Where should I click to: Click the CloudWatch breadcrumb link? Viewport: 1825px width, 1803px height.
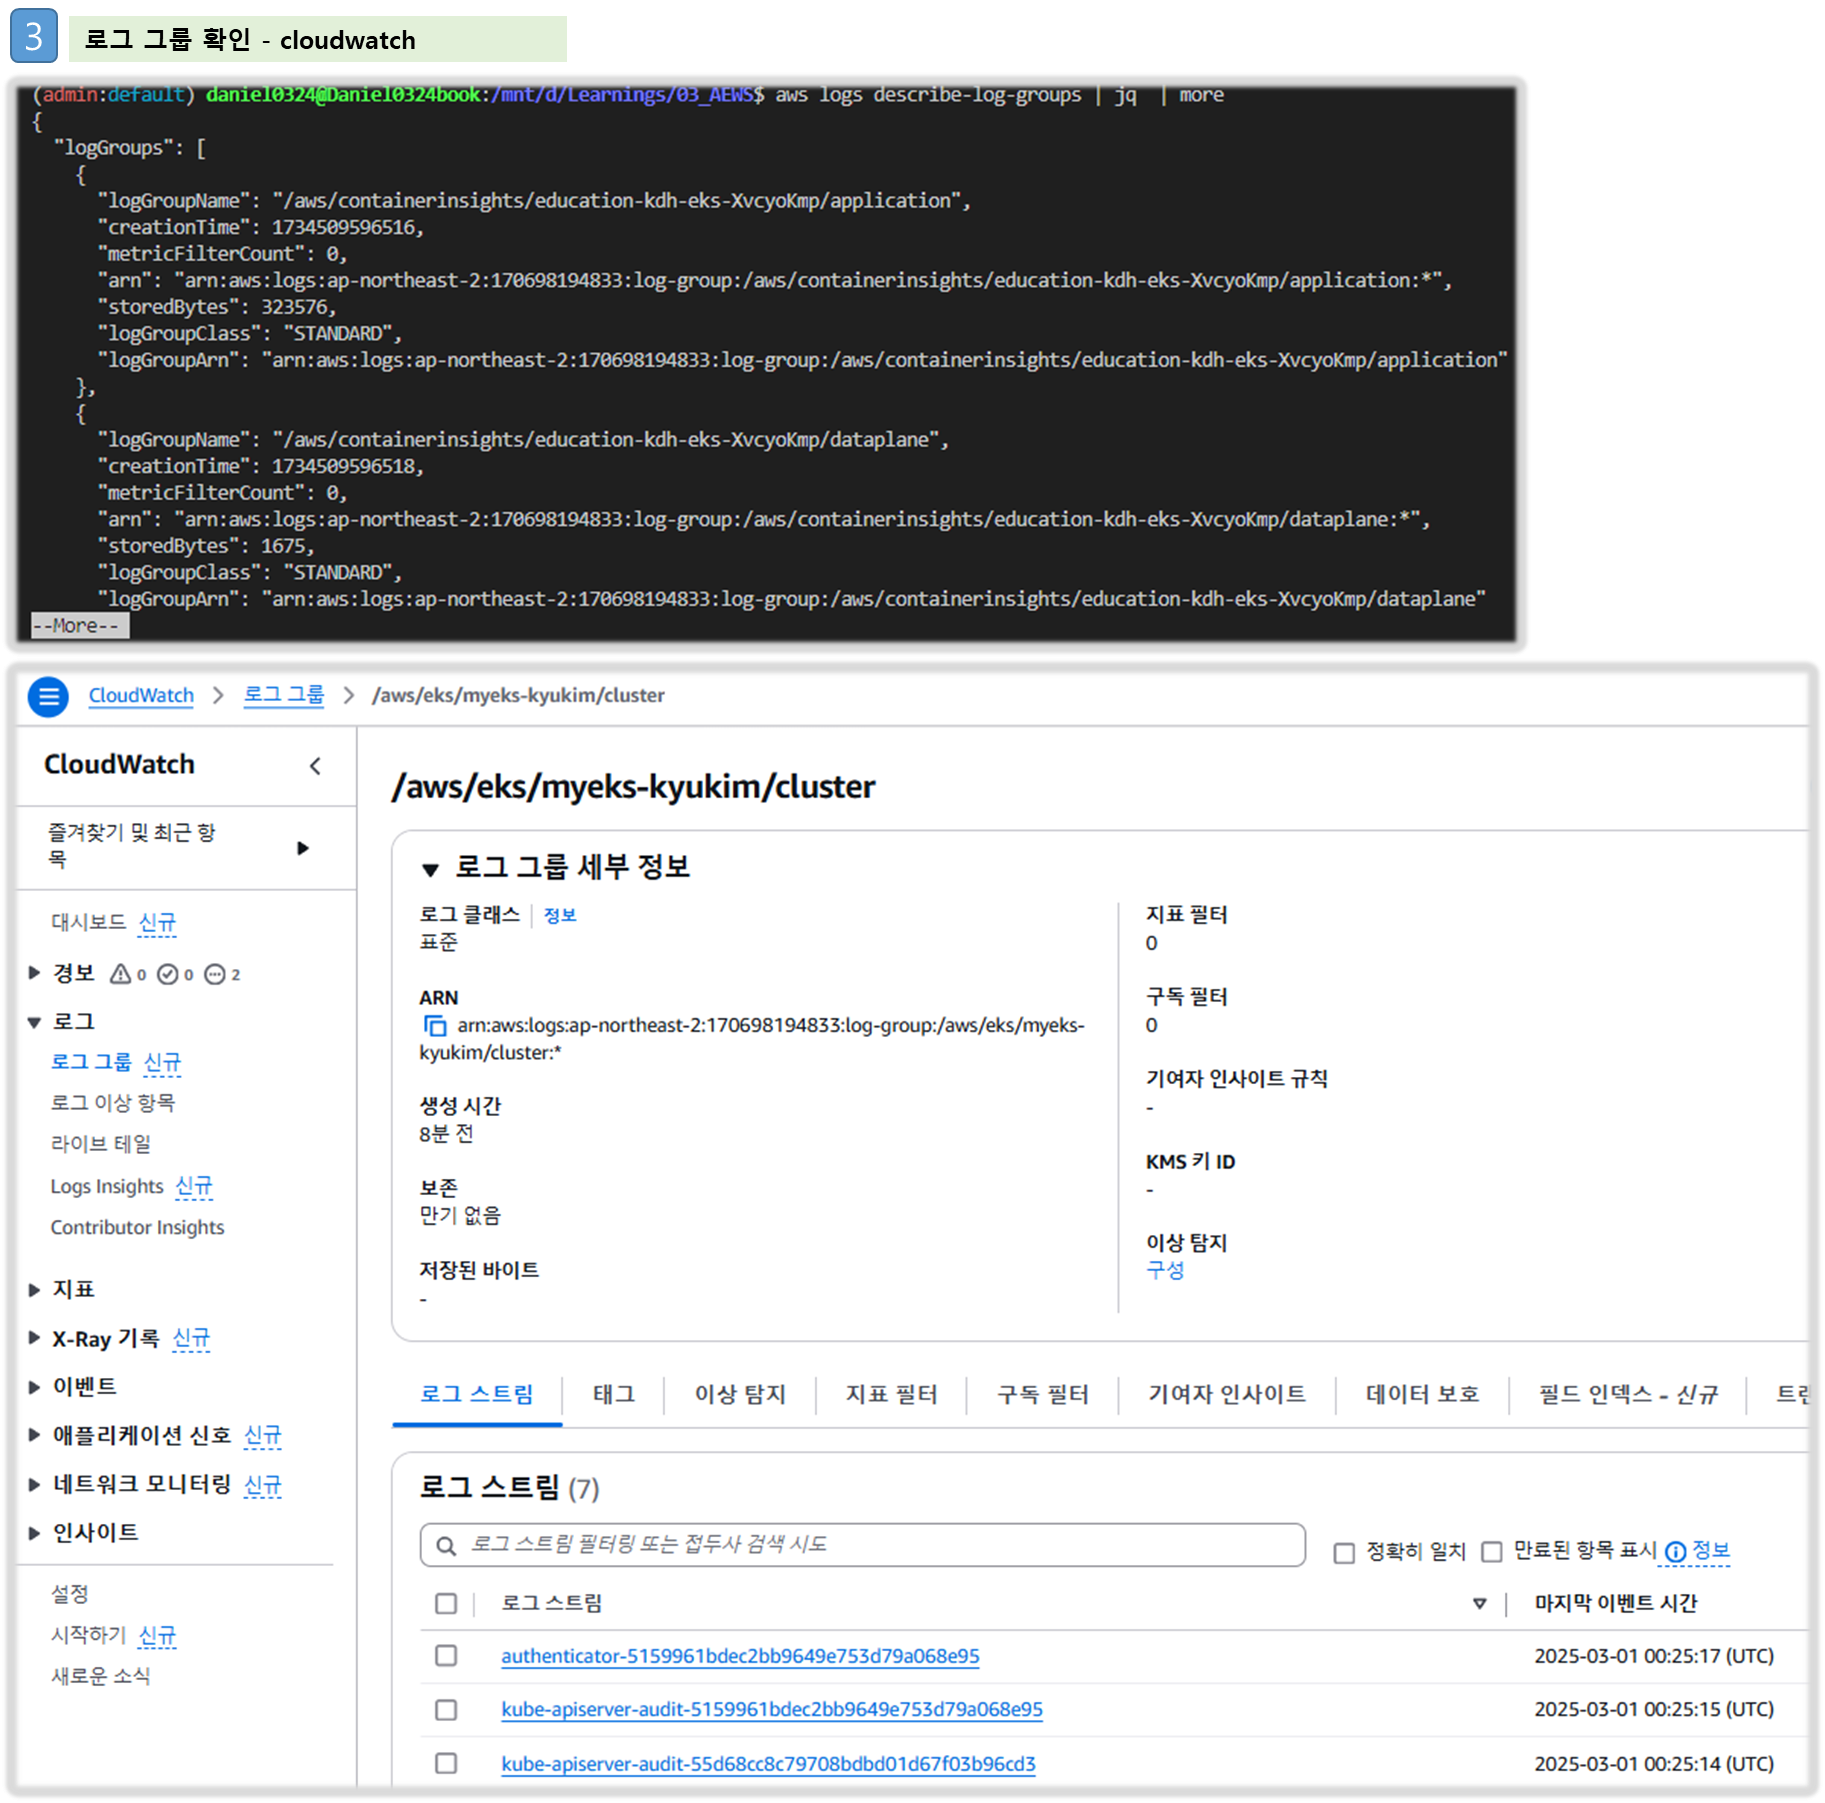141,696
